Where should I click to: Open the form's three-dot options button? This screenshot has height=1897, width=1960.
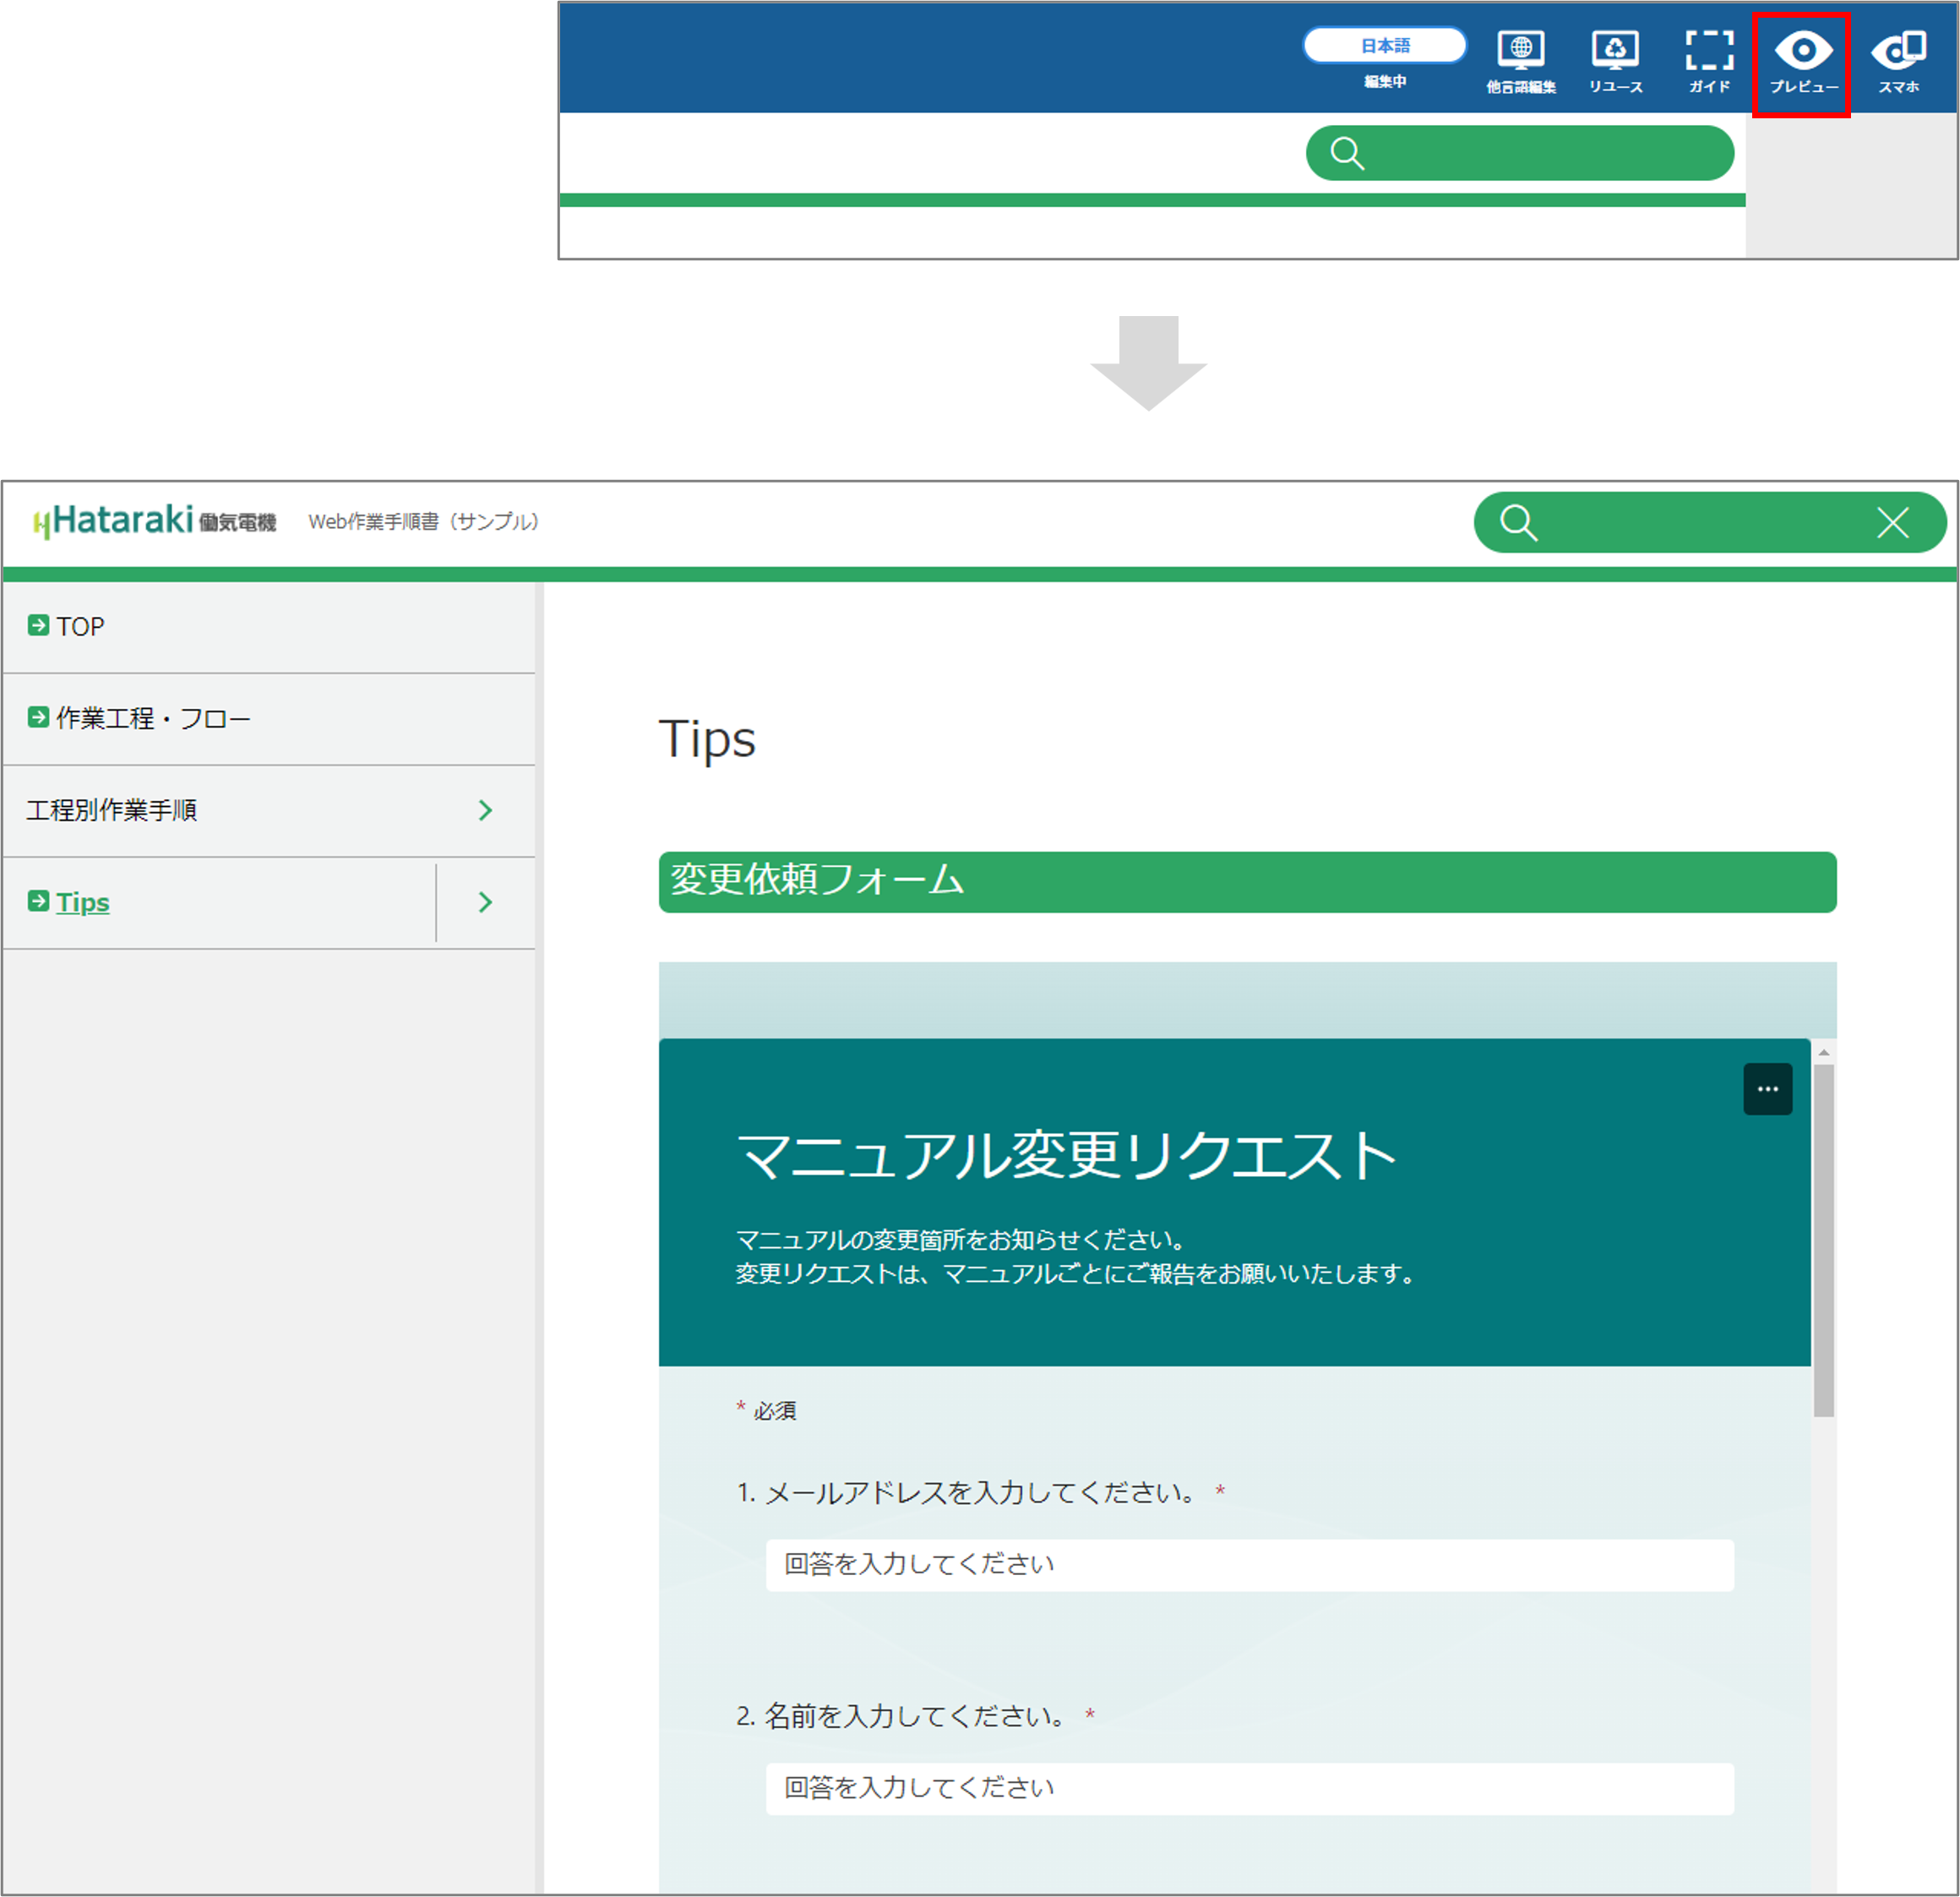tap(1767, 1089)
